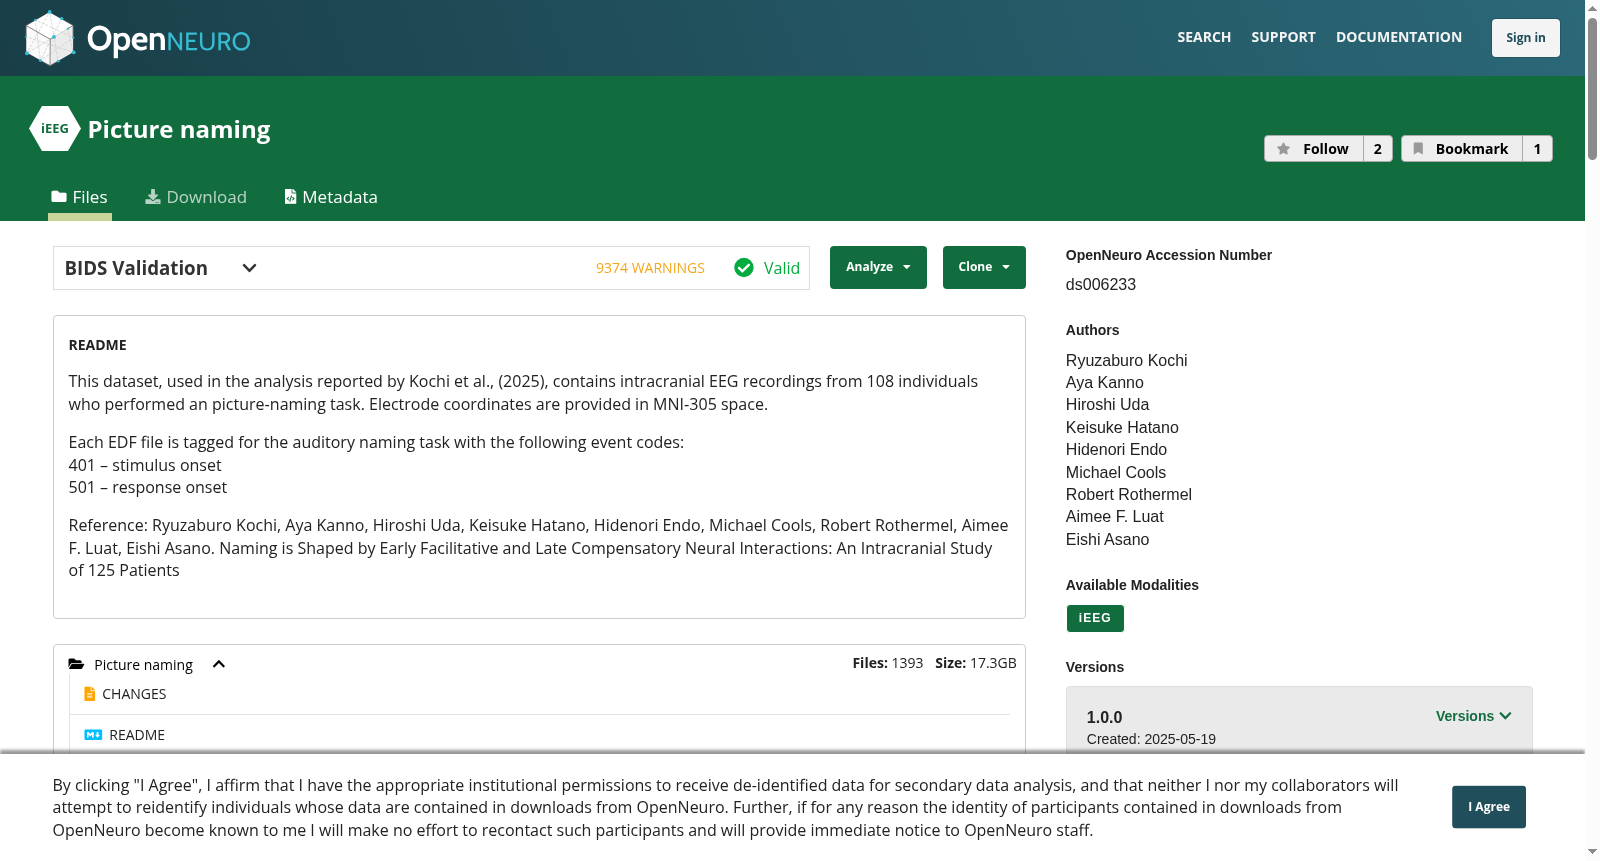
Task: Click the scrollbar down arrow
Action: [x=1592, y=852]
